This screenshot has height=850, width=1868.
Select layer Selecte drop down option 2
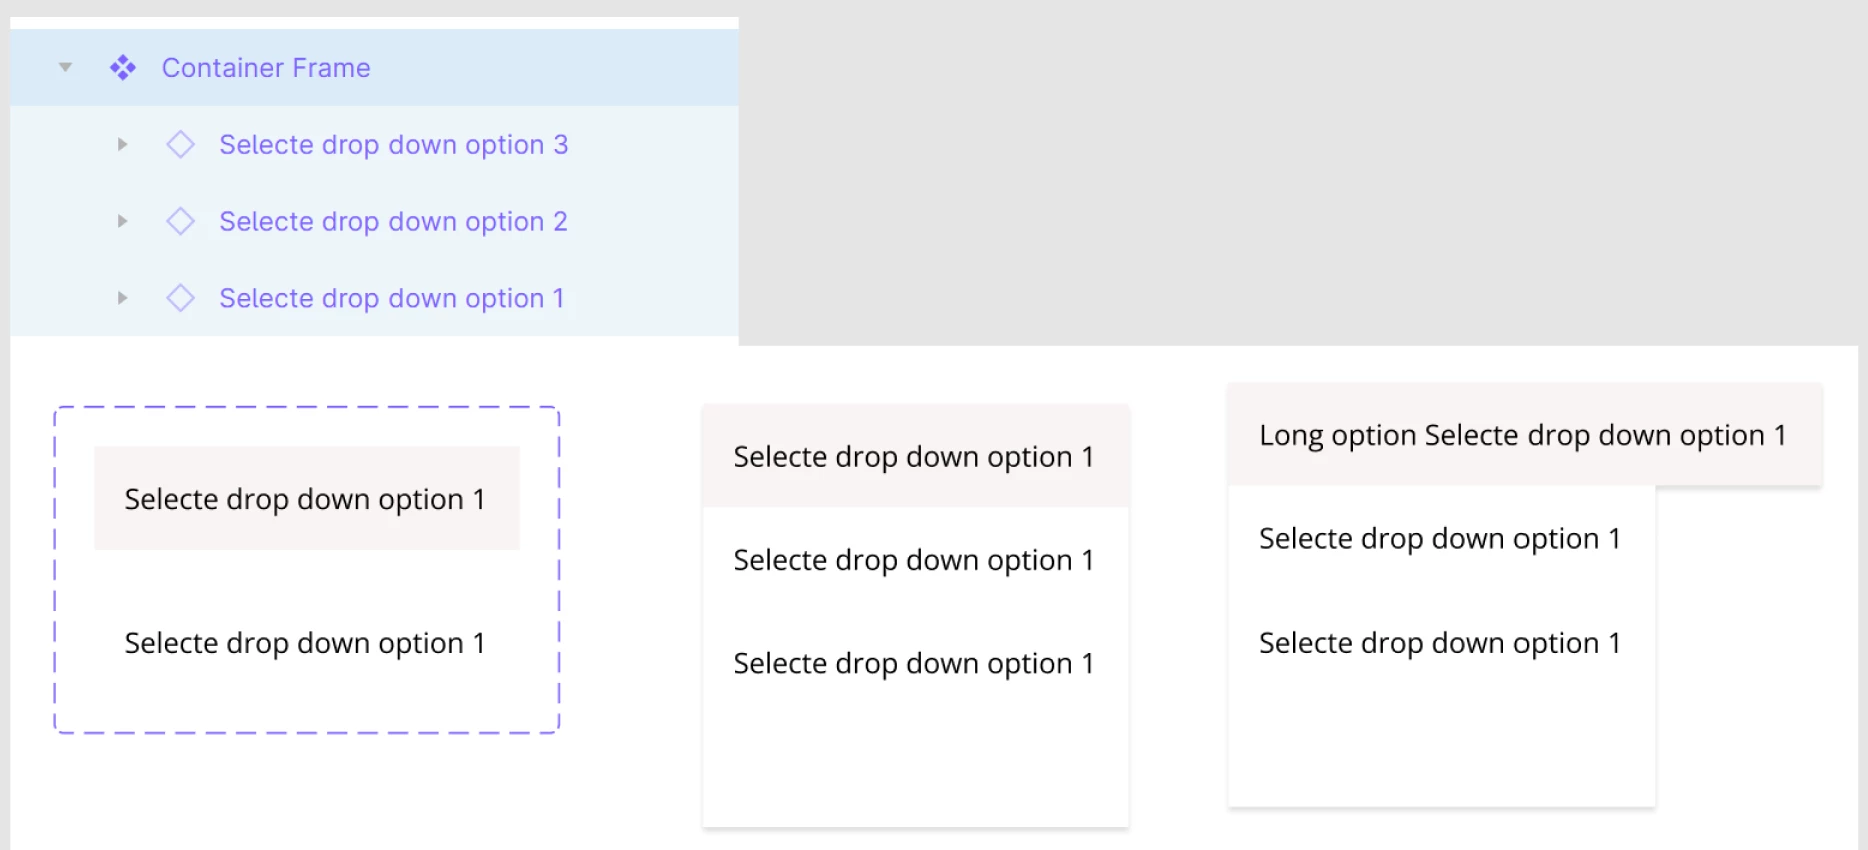click(x=393, y=221)
